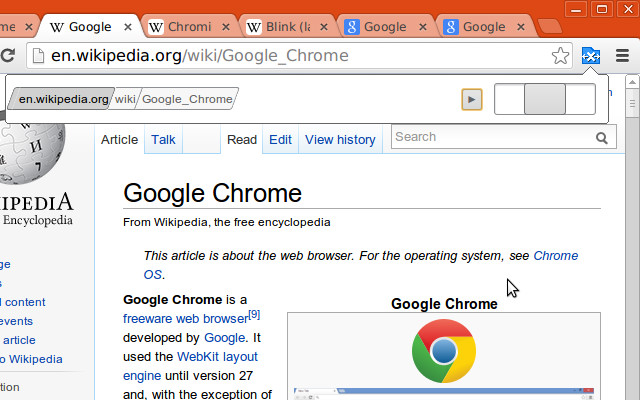This screenshot has height=400, width=640.
Task: Maximize the browser window
Action: 602,9
